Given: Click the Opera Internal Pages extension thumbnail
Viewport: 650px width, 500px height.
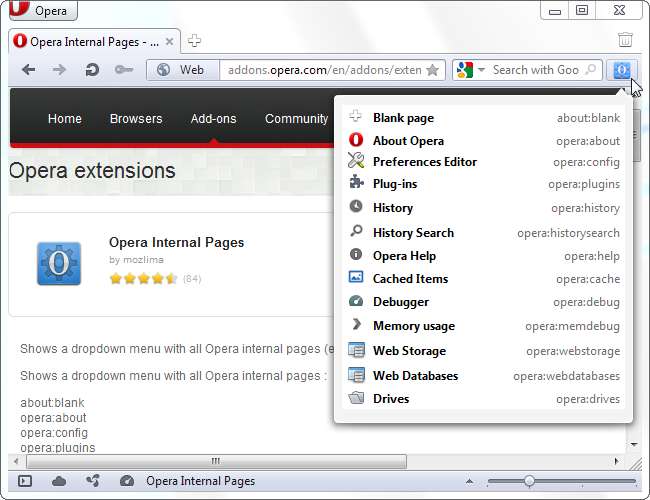Looking at the screenshot, I should [59, 264].
